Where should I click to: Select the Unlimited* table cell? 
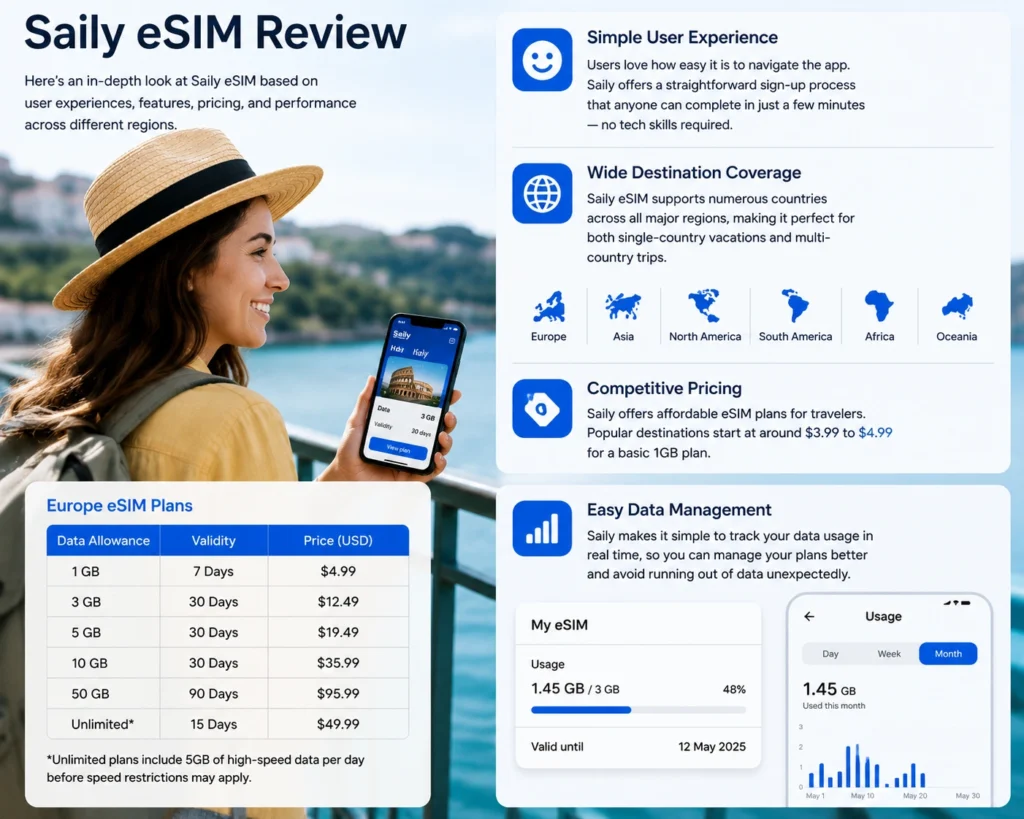click(103, 724)
